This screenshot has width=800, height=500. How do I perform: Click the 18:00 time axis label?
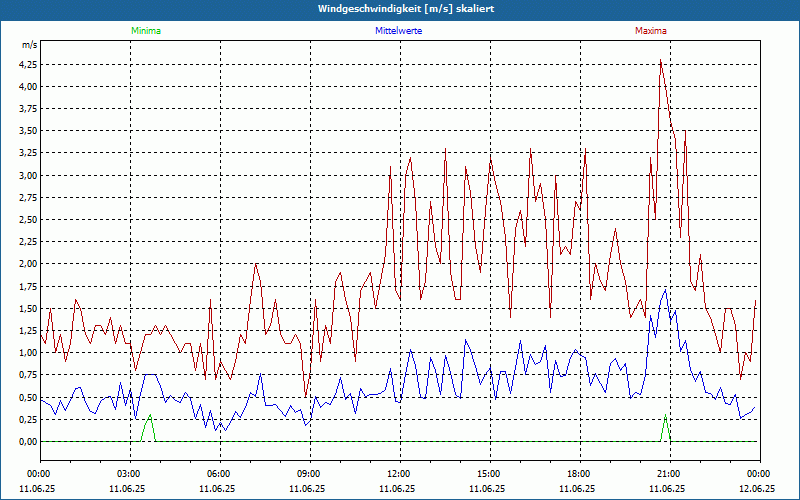click(x=580, y=474)
